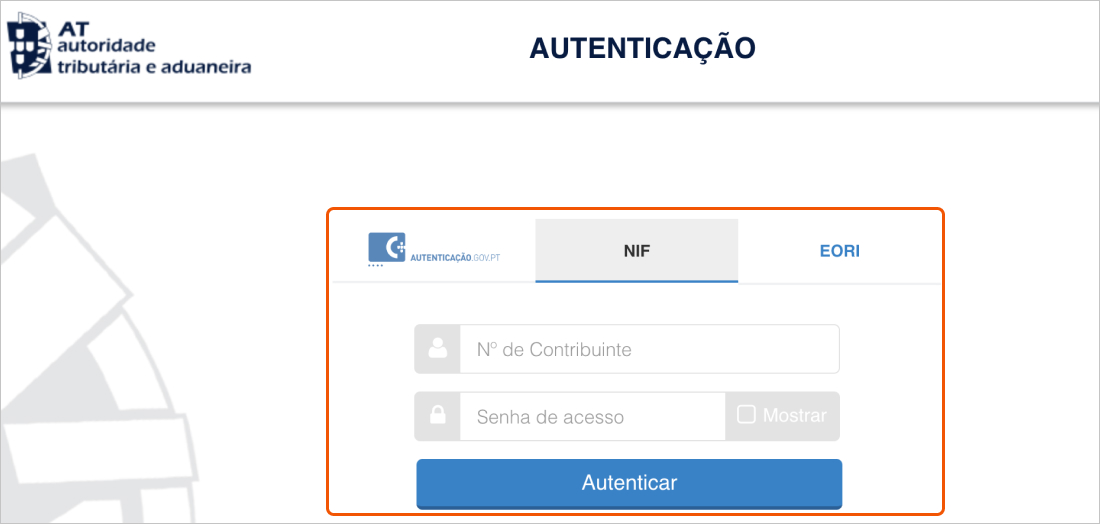The height and width of the screenshot is (524, 1100).
Task: Tick the Mostrar checkbox
Action: (746, 415)
